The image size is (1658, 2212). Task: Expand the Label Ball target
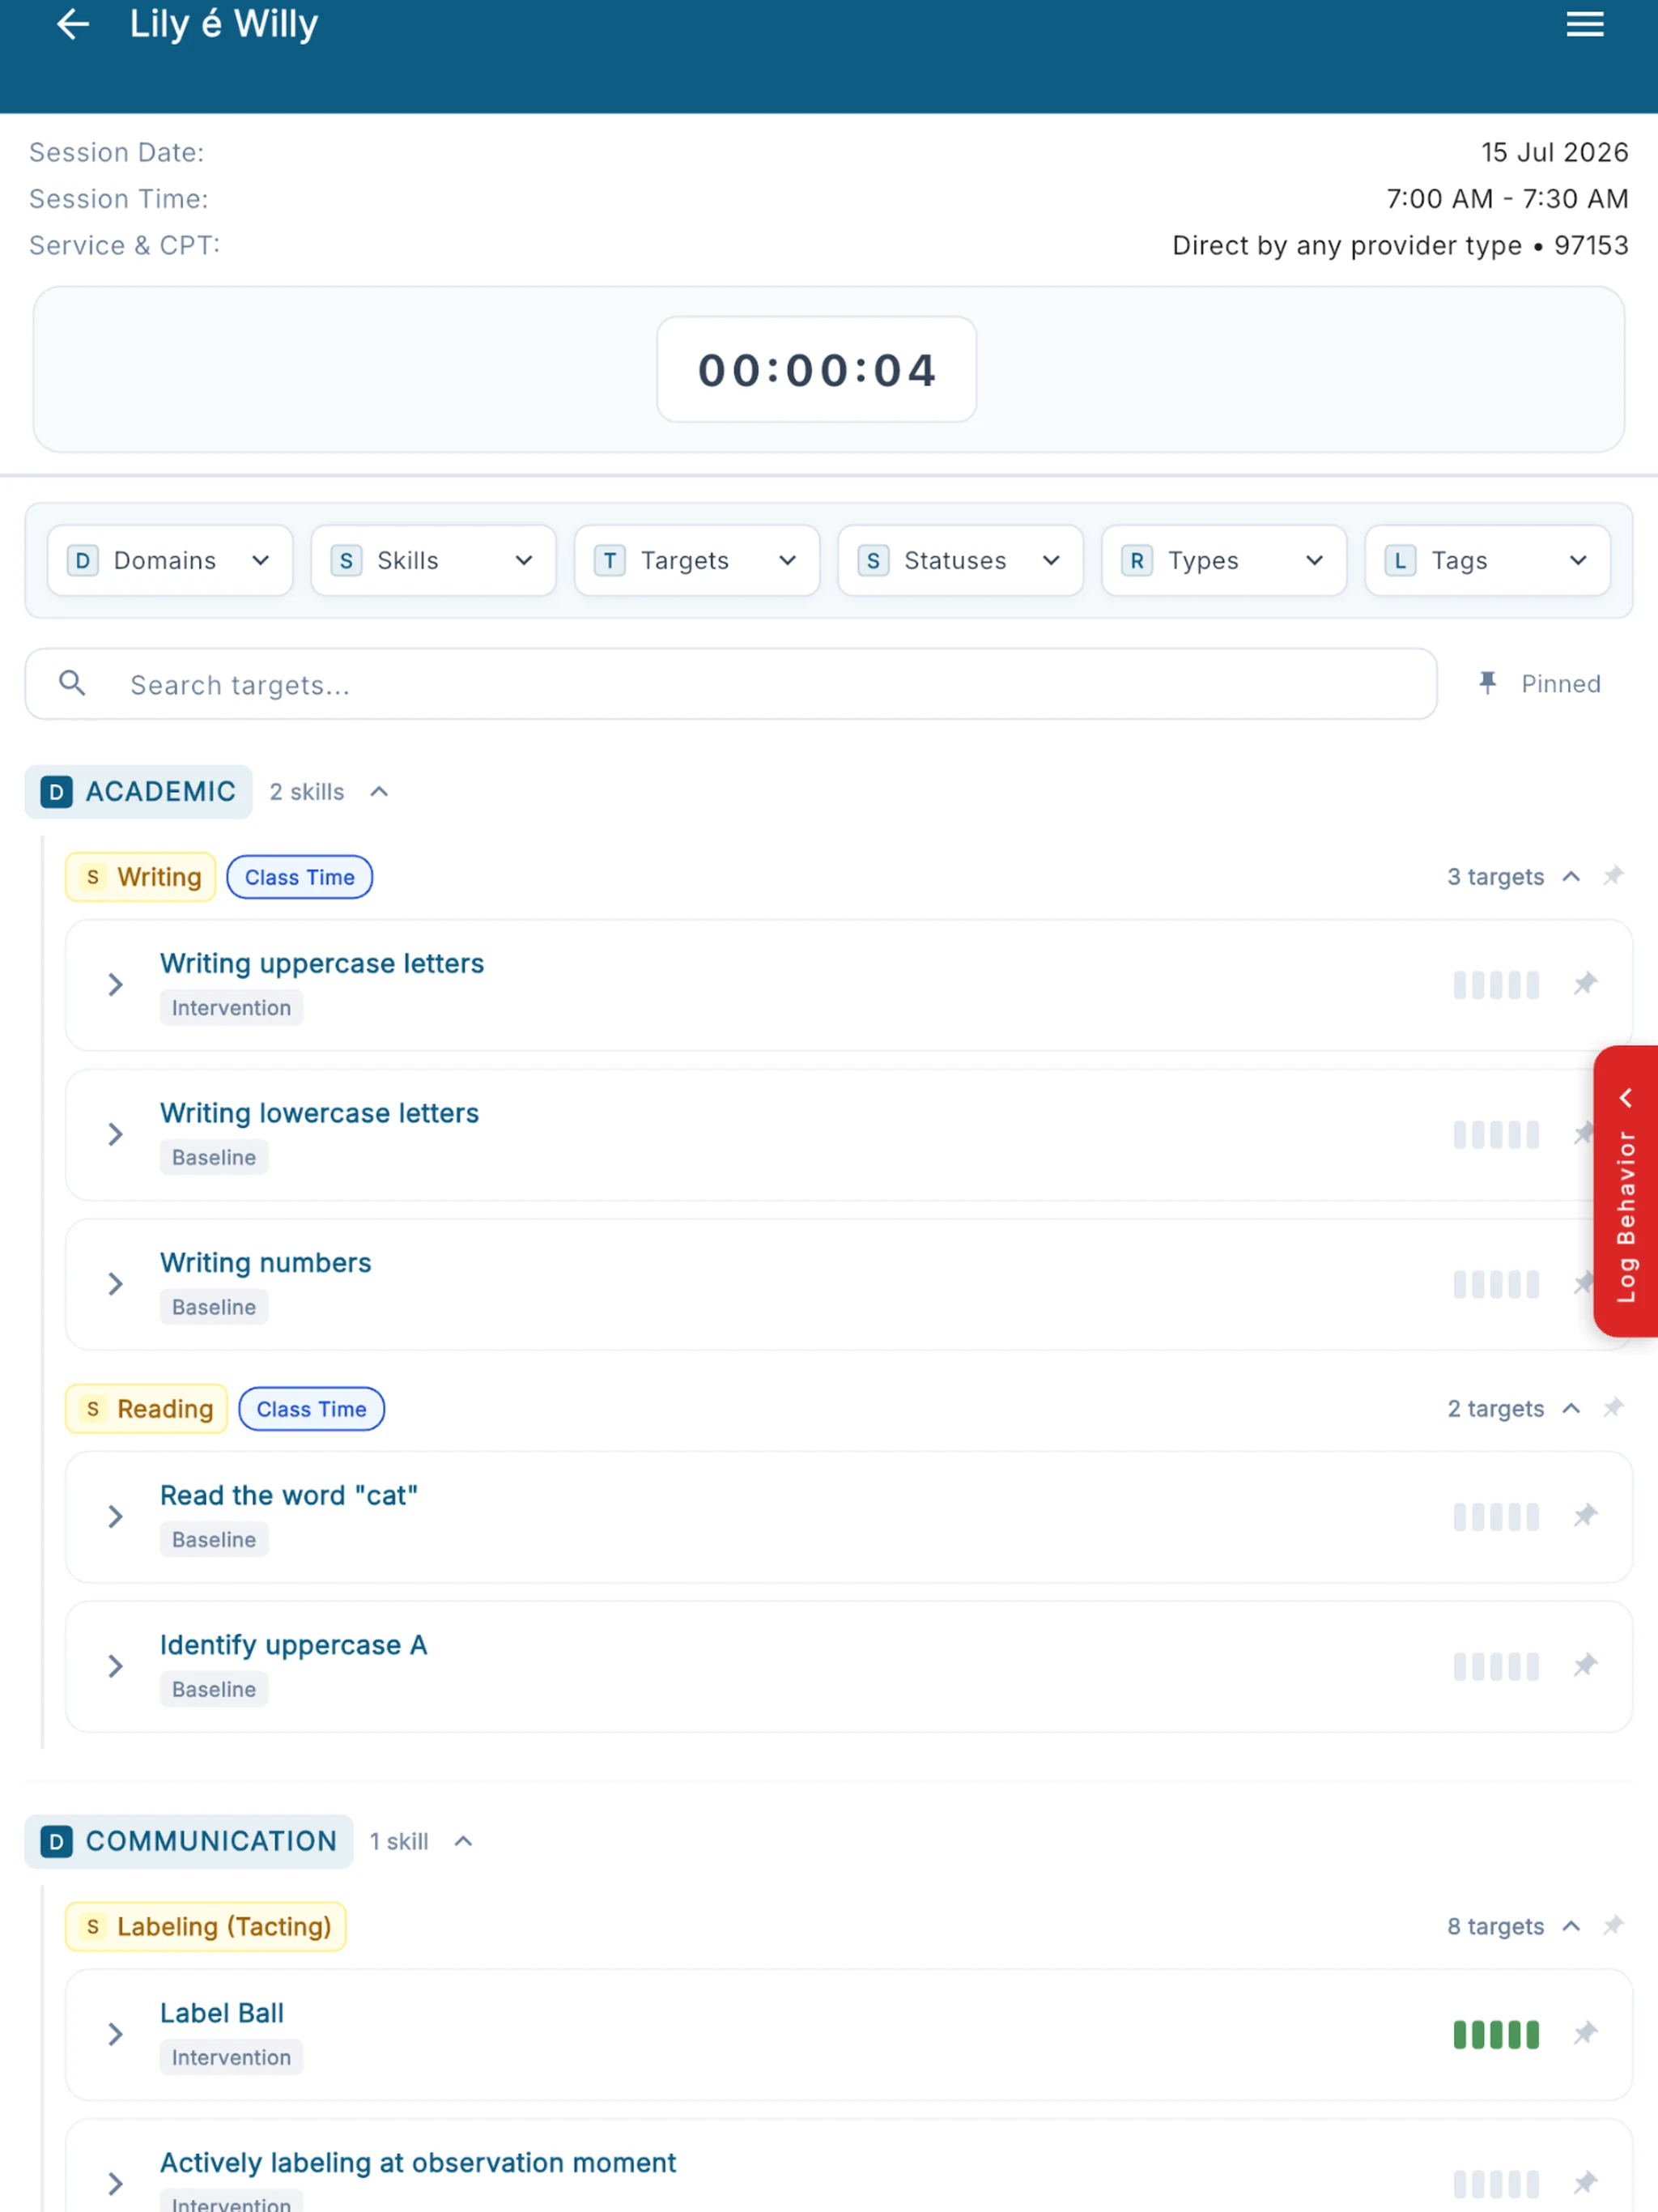coord(115,2034)
